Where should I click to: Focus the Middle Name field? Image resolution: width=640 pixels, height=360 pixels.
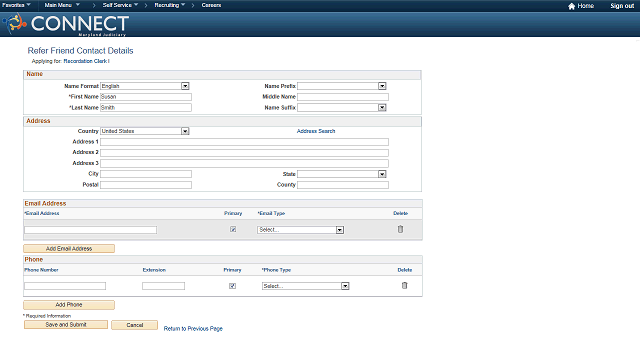(x=343, y=97)
